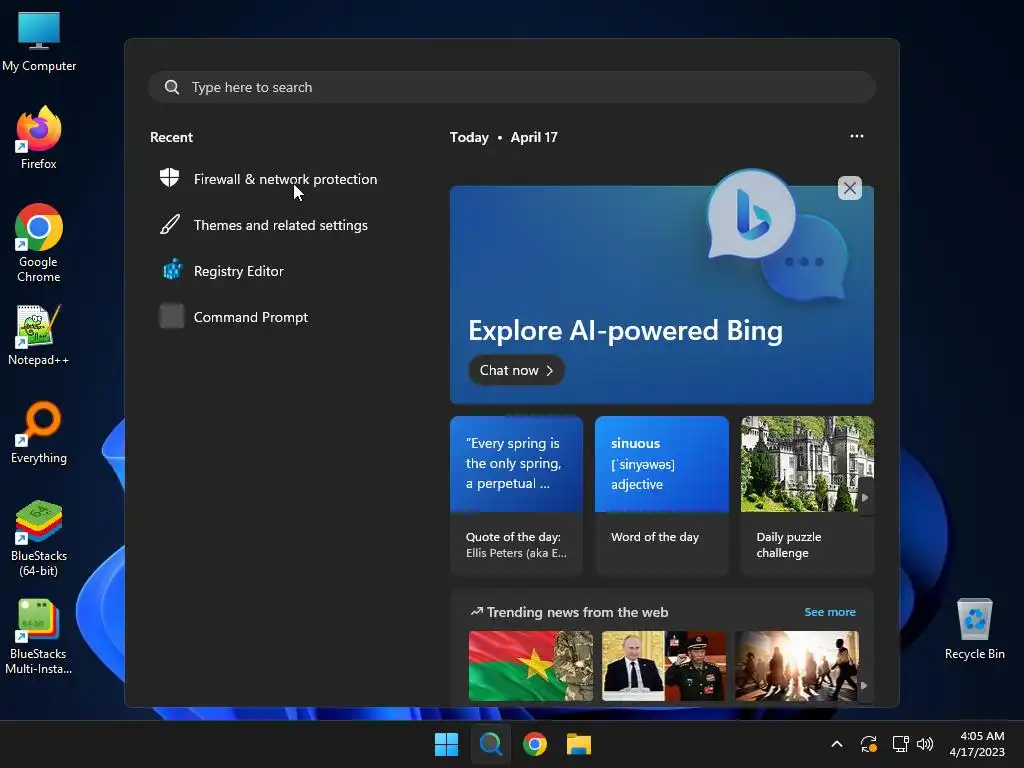Click the update sync tray icon
1024x768 pixels.
[x=869, y=744]
